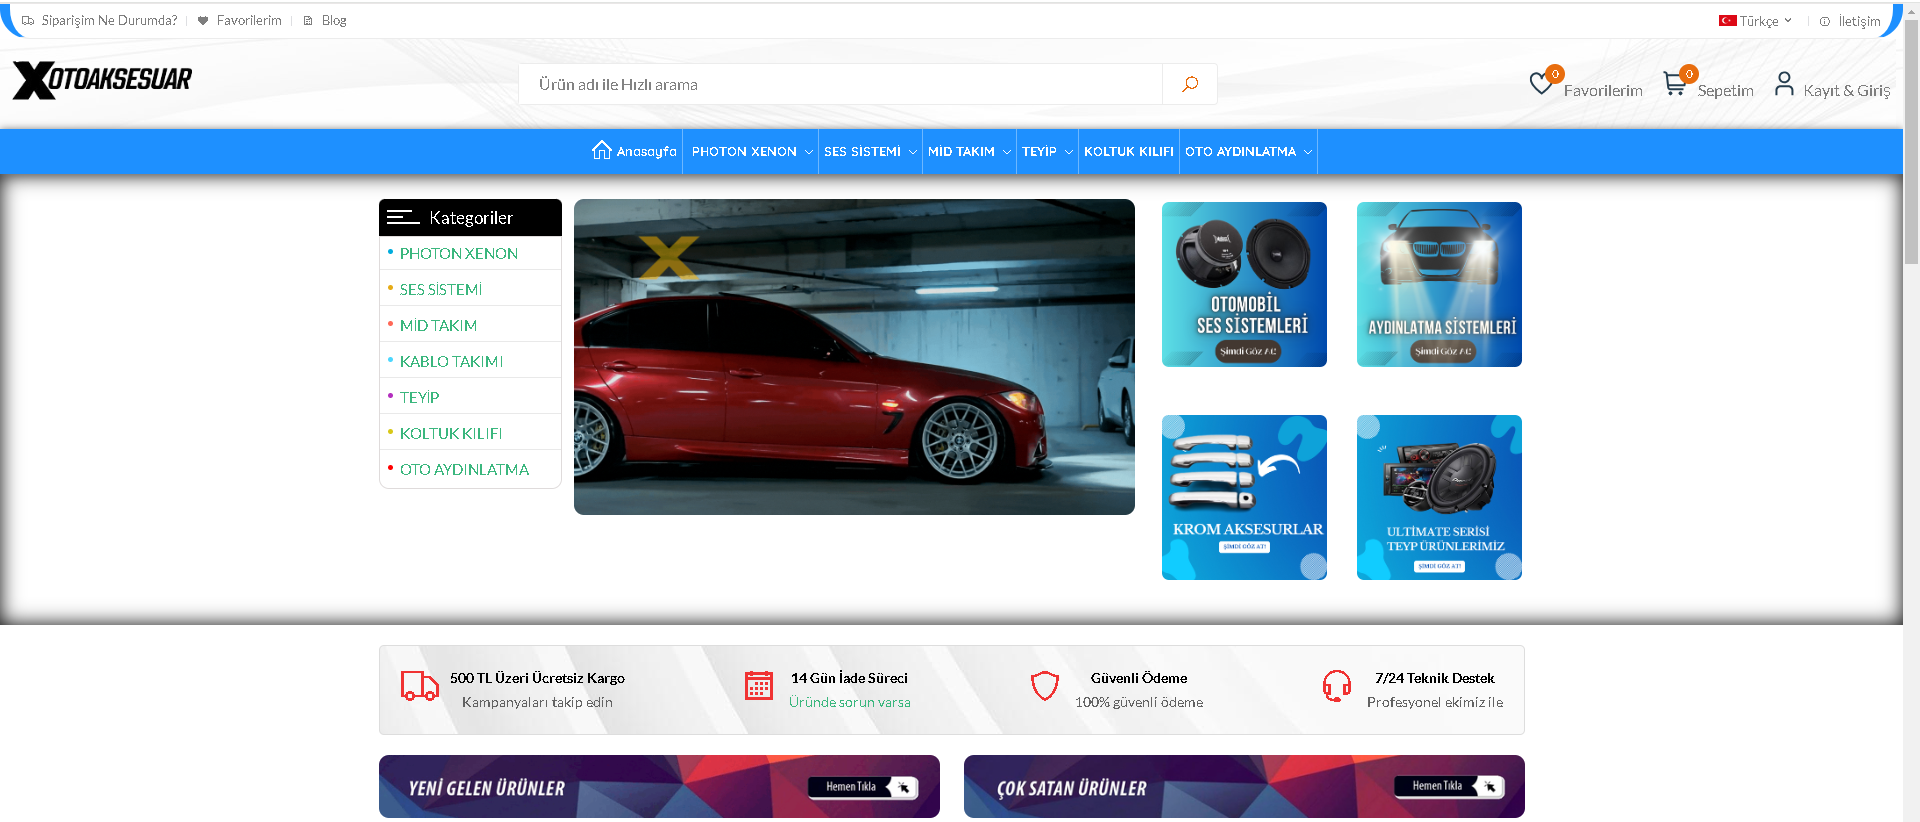Image resolution: width=1920 pixels, height=822 pixels.
Task: Click the Kayıt & Giriş user icon
Action: tap(1784, 84)
